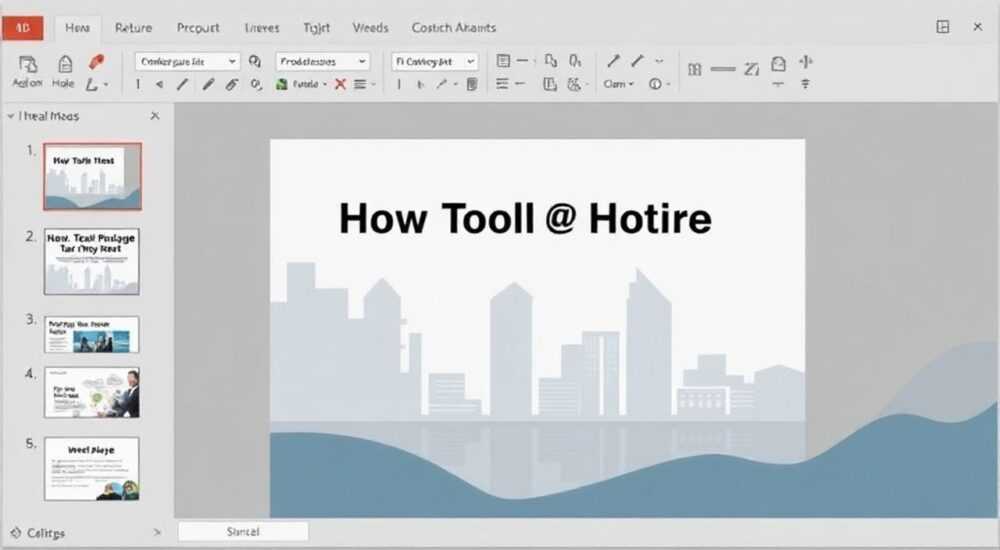Click the magnifier icon below the first magnifier
This screenshot has height=550, width=1000.
click(256, 84)
